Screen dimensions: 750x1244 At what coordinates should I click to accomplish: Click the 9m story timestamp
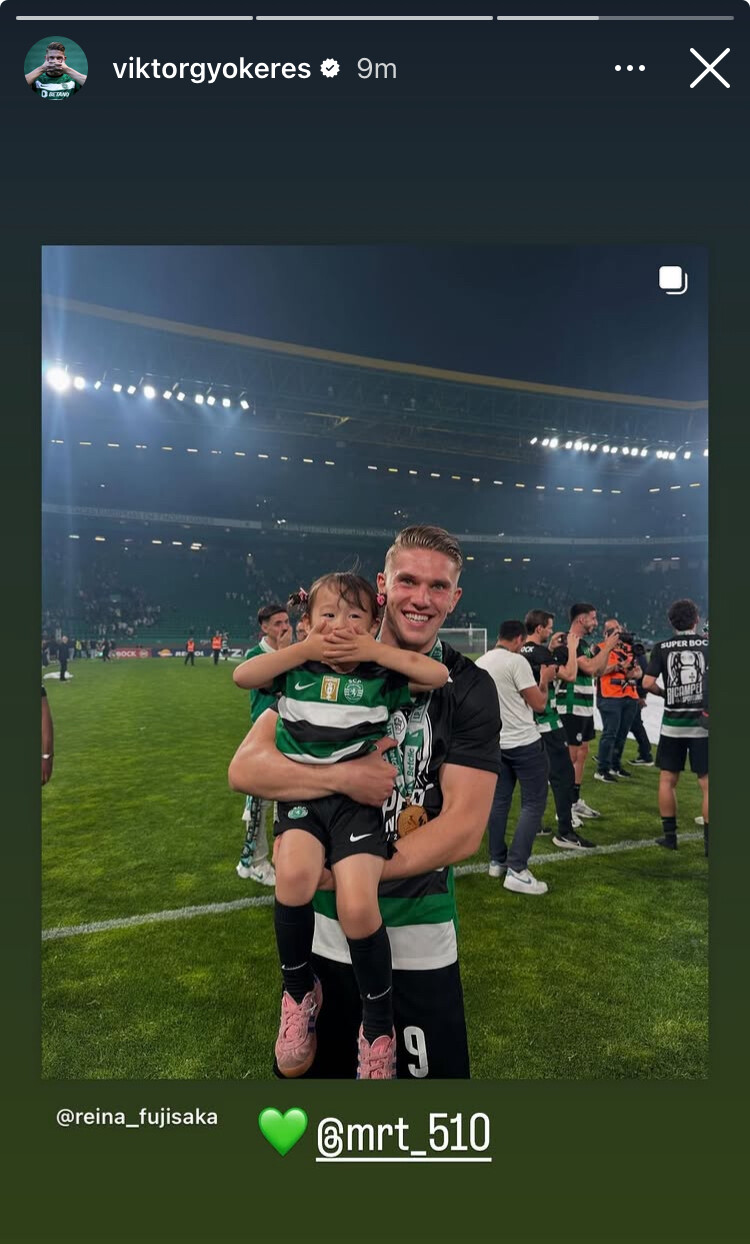(377, 68)
